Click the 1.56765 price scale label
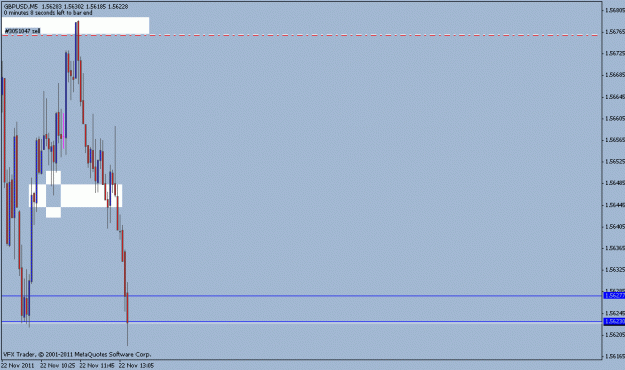 click(x=615, y=31)
